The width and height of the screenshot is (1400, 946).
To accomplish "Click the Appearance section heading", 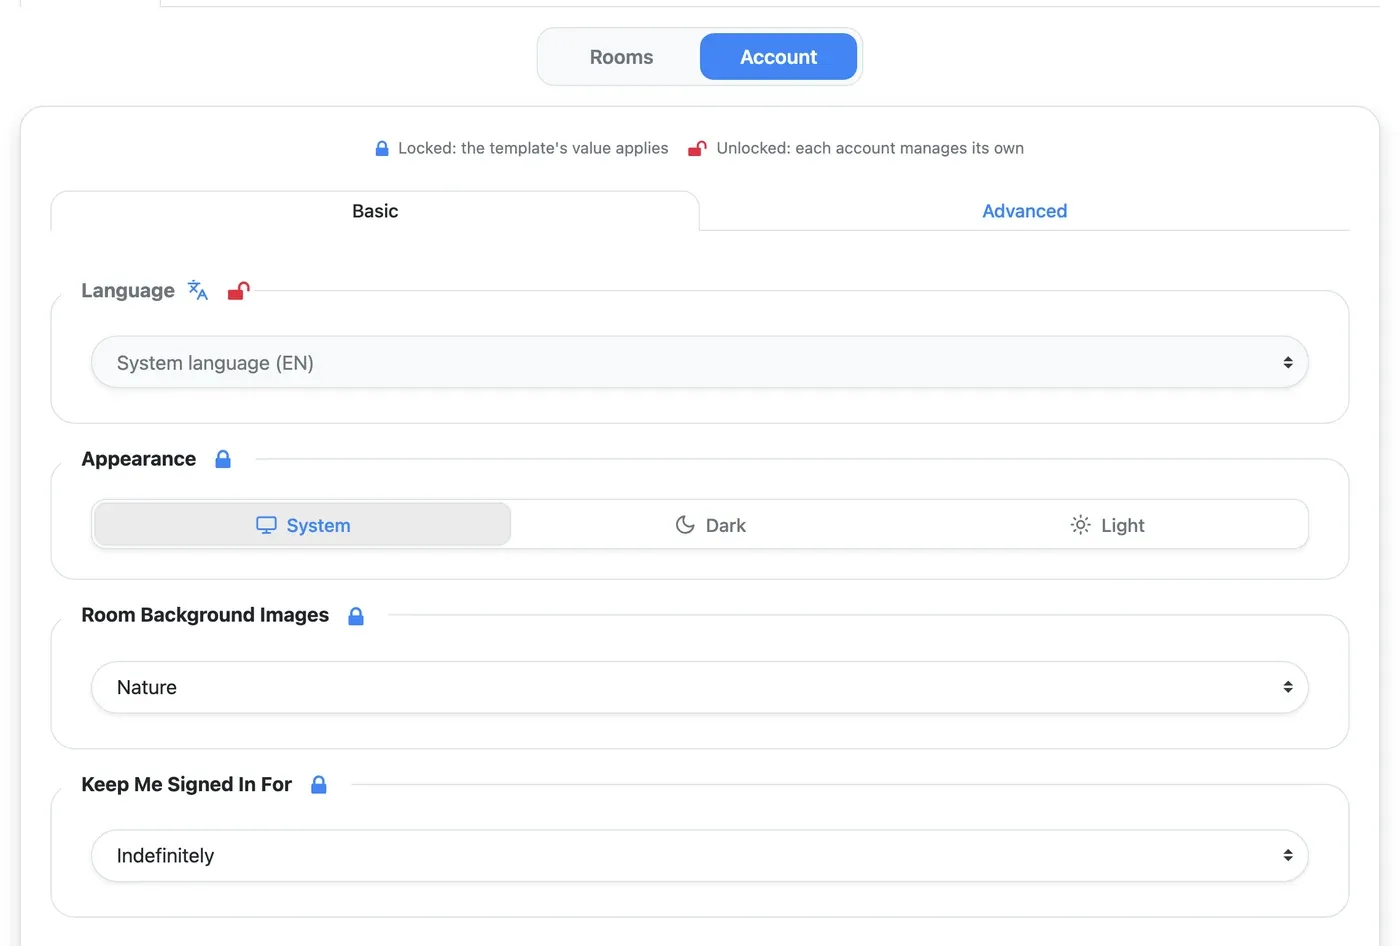I will pyautogui.click(x=139, y=459).
